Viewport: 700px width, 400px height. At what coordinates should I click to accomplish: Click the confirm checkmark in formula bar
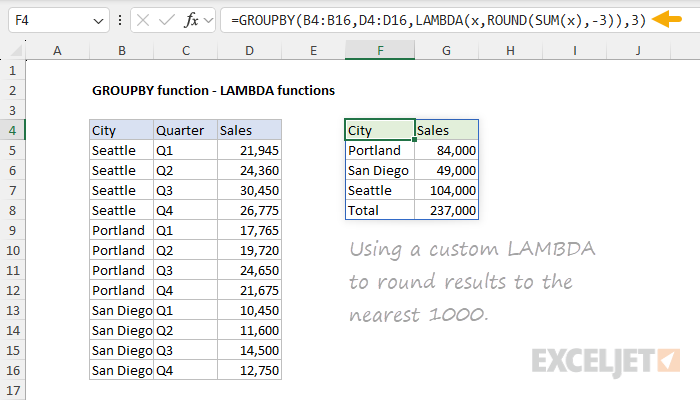pos(167,20)
